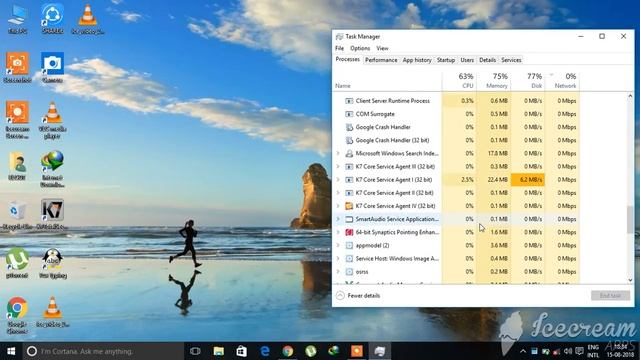
Task: Expand 64-bit Synaptics Pointing Enhance process
Action: (x=338, y=232)
